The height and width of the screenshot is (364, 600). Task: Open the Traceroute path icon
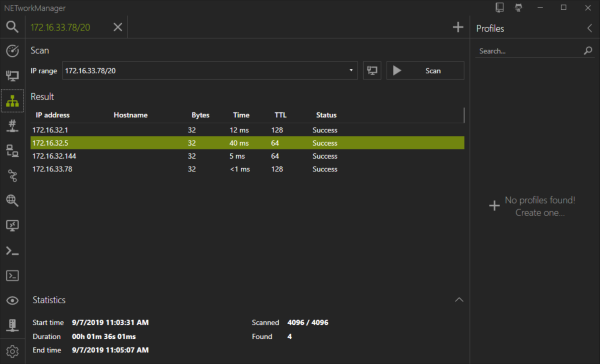(12, 176)
